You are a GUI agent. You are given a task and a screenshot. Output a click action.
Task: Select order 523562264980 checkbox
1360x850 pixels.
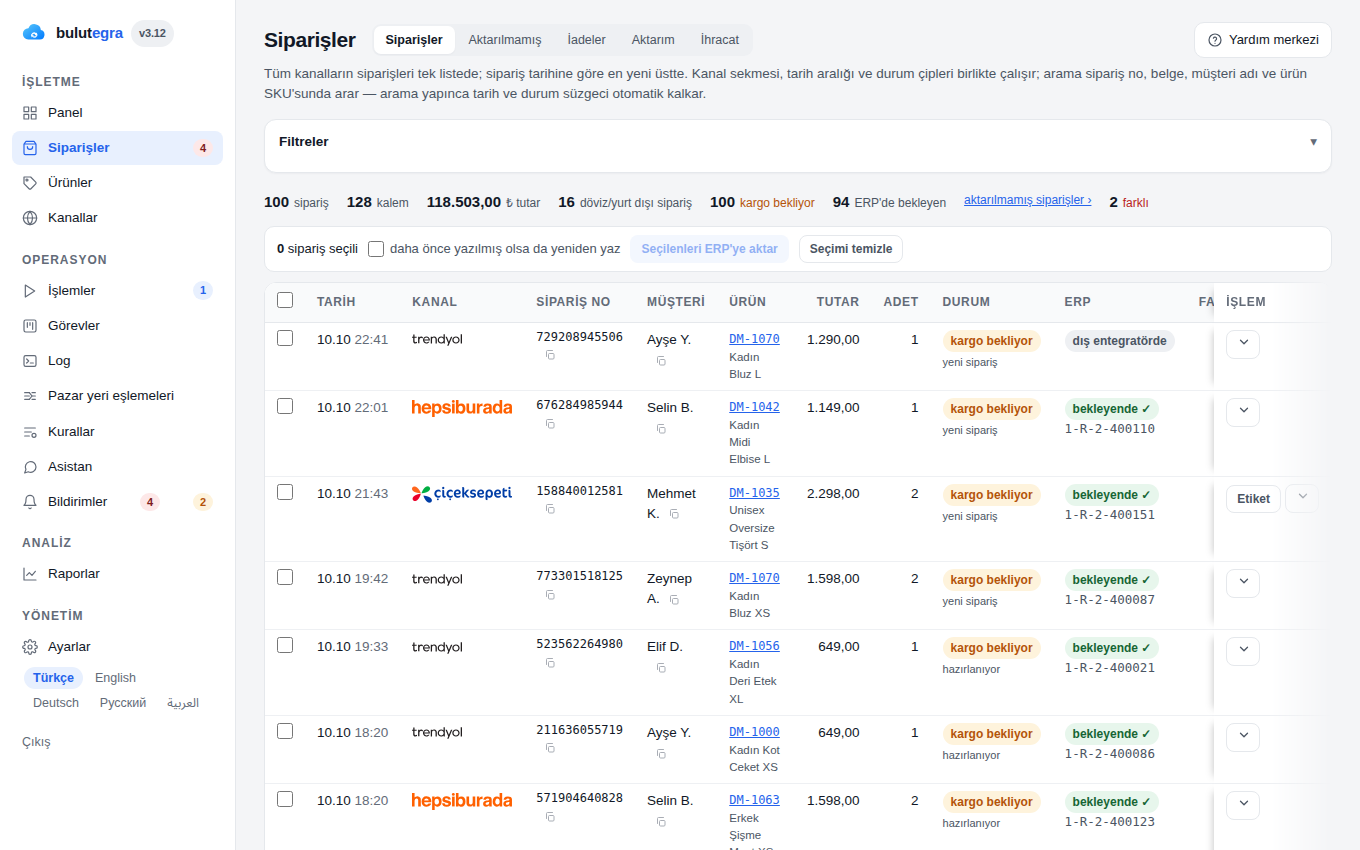(285, 645)
